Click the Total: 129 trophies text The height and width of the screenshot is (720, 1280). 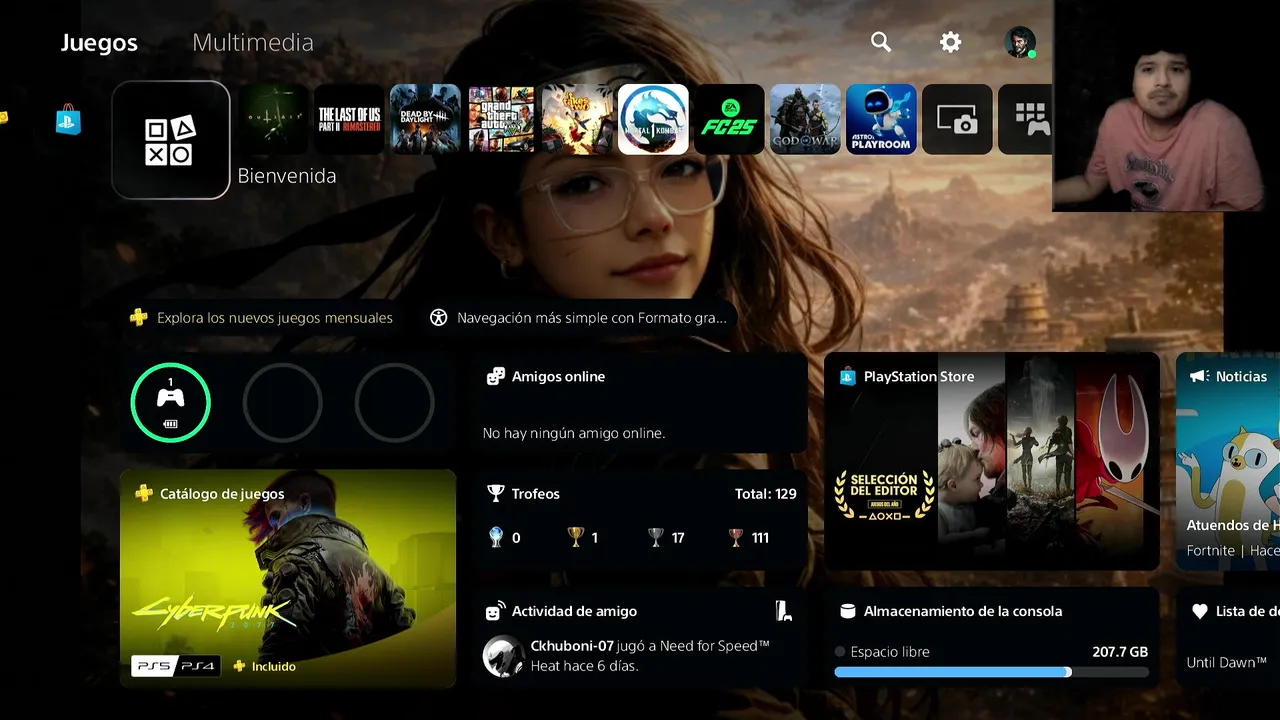pos(765,494)
